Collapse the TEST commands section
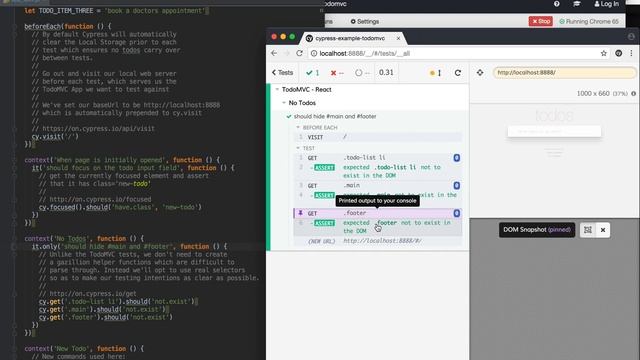Screen dimensions: 640x360 (305, 148)
